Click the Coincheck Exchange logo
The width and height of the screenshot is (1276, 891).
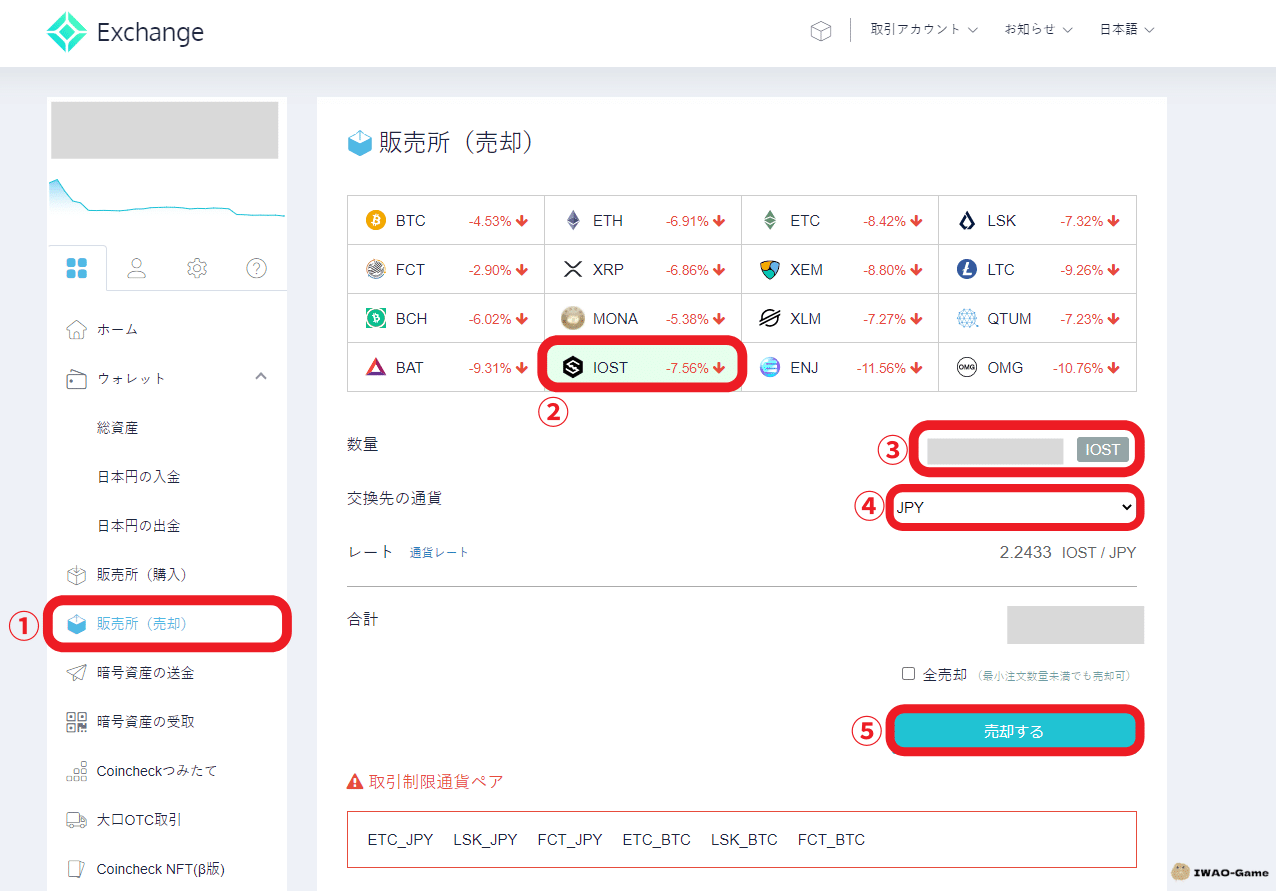tap(125, 32)
